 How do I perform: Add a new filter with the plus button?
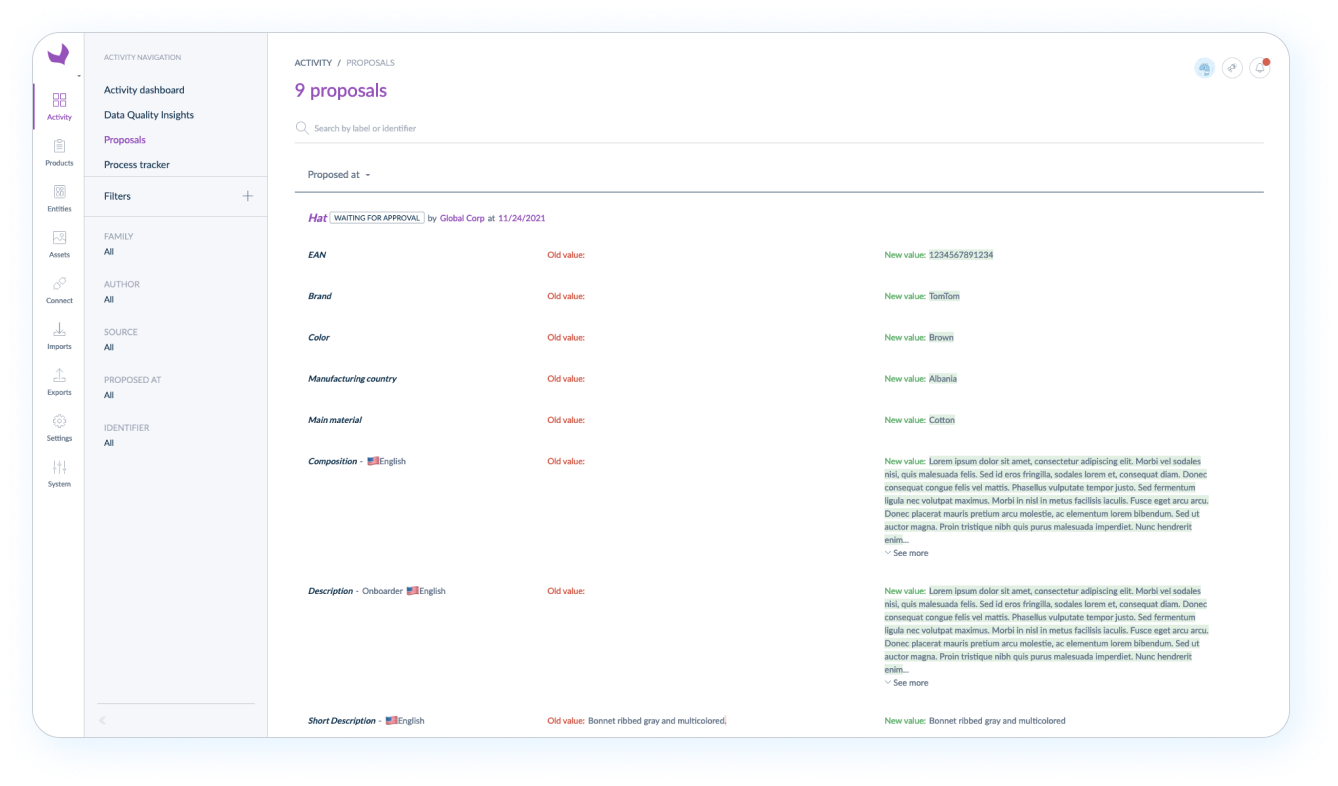tap(247, 195)
